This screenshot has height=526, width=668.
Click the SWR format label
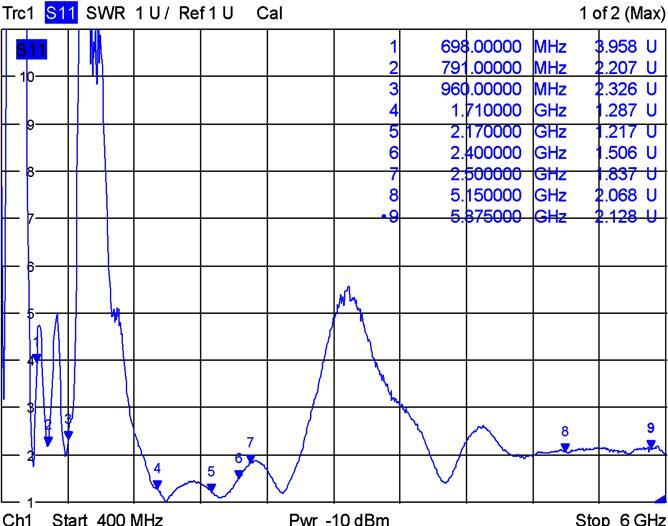click(105, 14)
